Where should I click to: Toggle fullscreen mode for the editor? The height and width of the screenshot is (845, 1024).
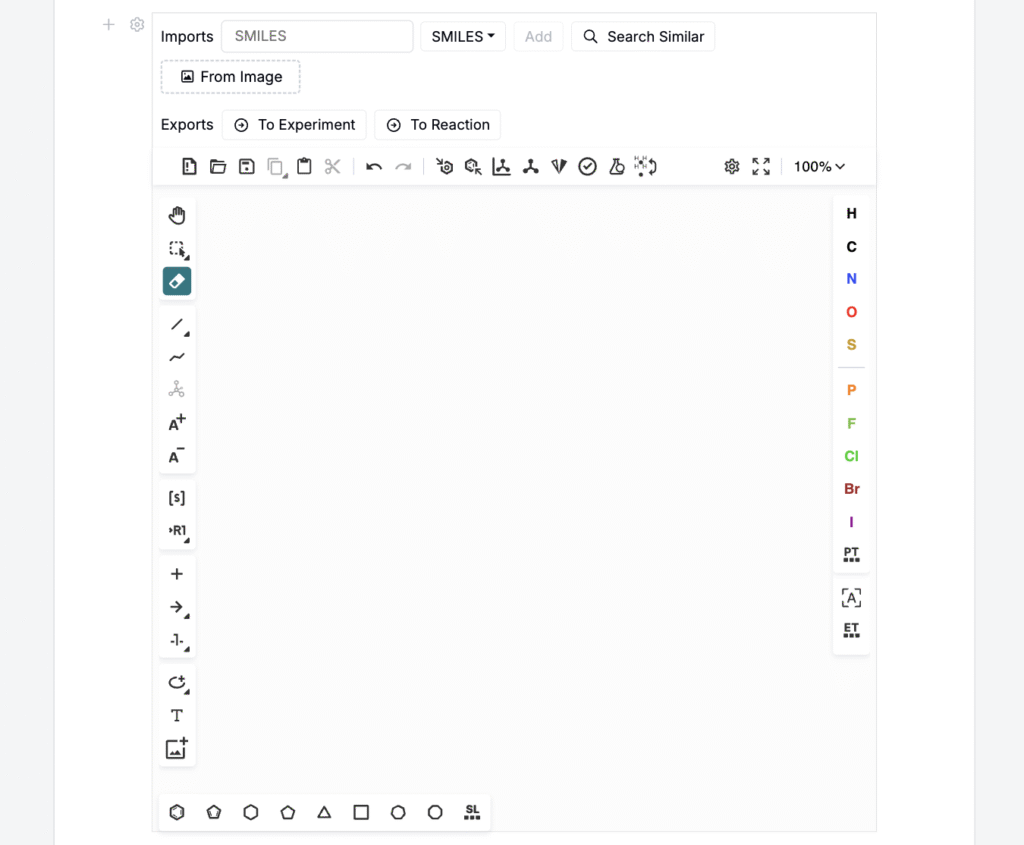coord(762,167)
